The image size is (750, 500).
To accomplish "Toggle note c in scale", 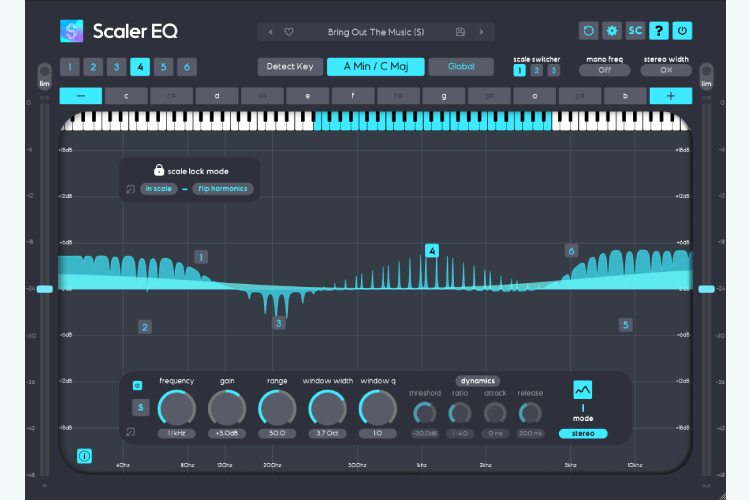I will pyautogui.click(x=126, y=96).
